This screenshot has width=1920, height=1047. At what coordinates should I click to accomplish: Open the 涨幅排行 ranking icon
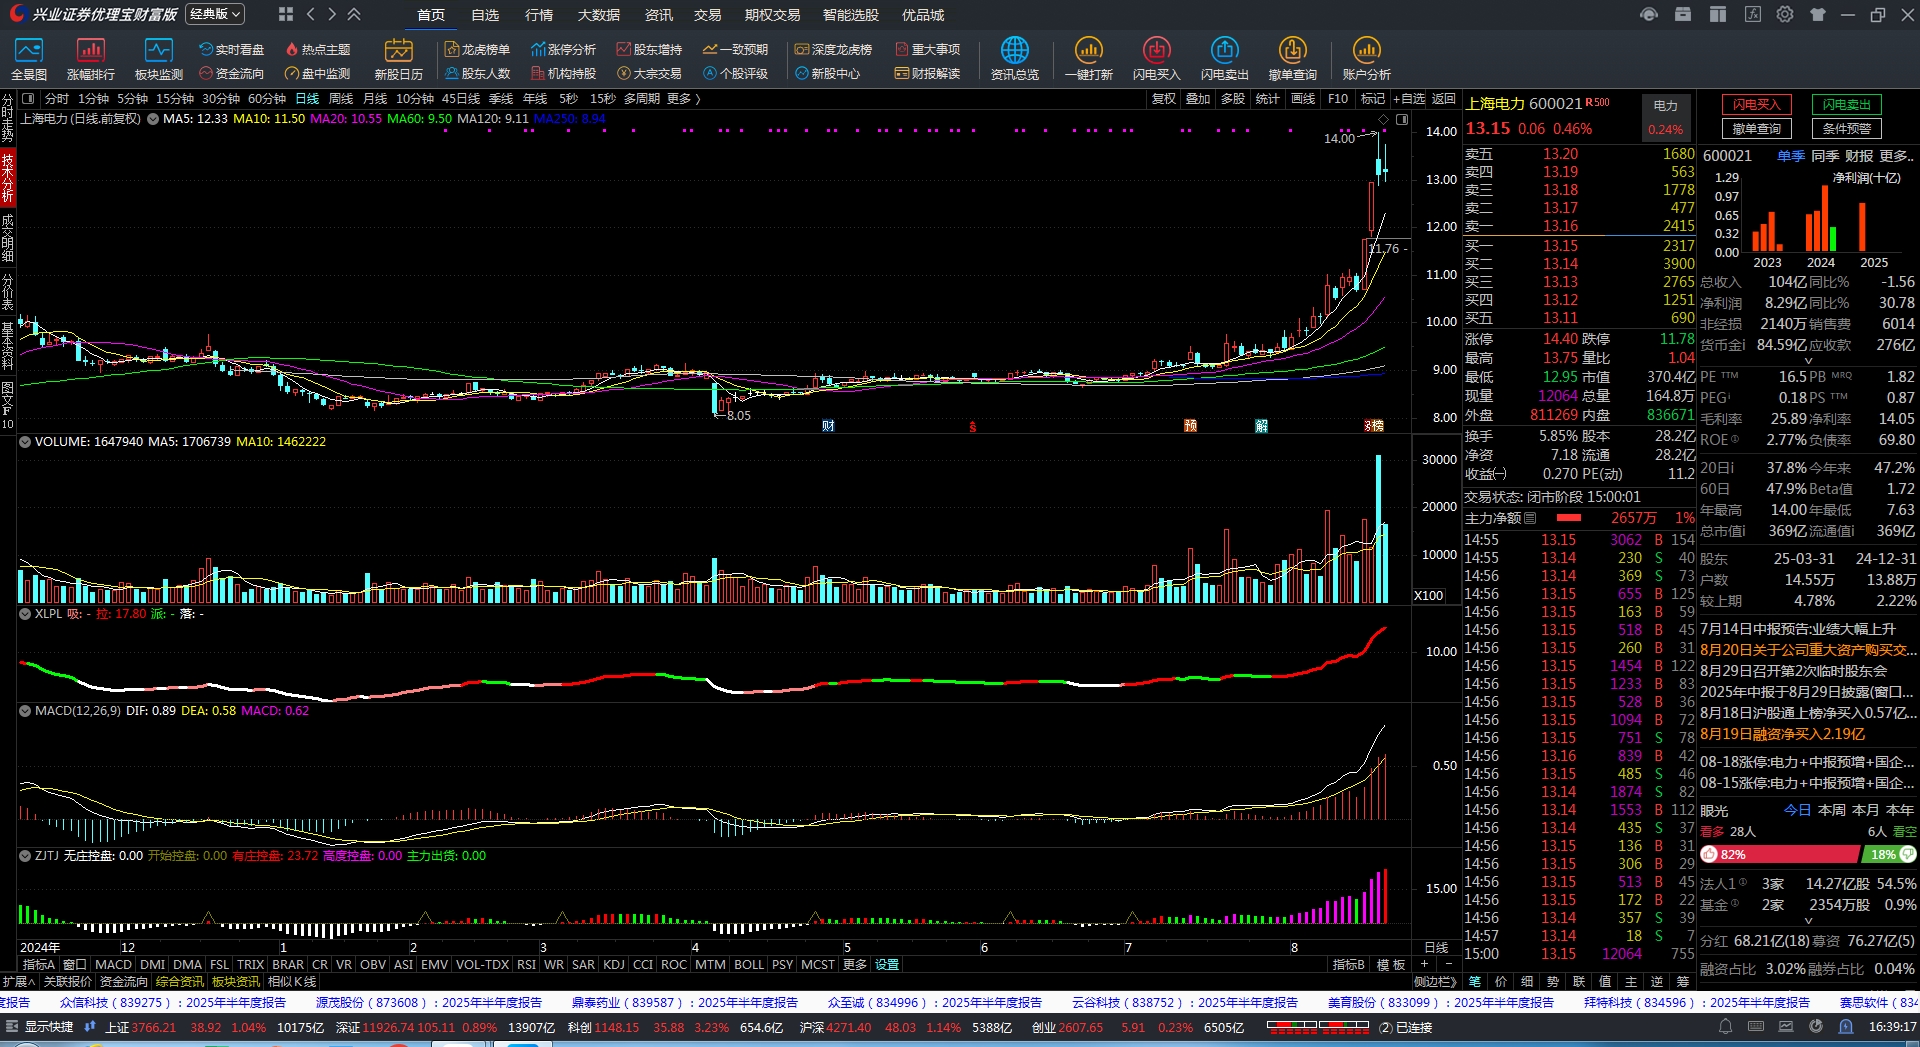(91, 59)
